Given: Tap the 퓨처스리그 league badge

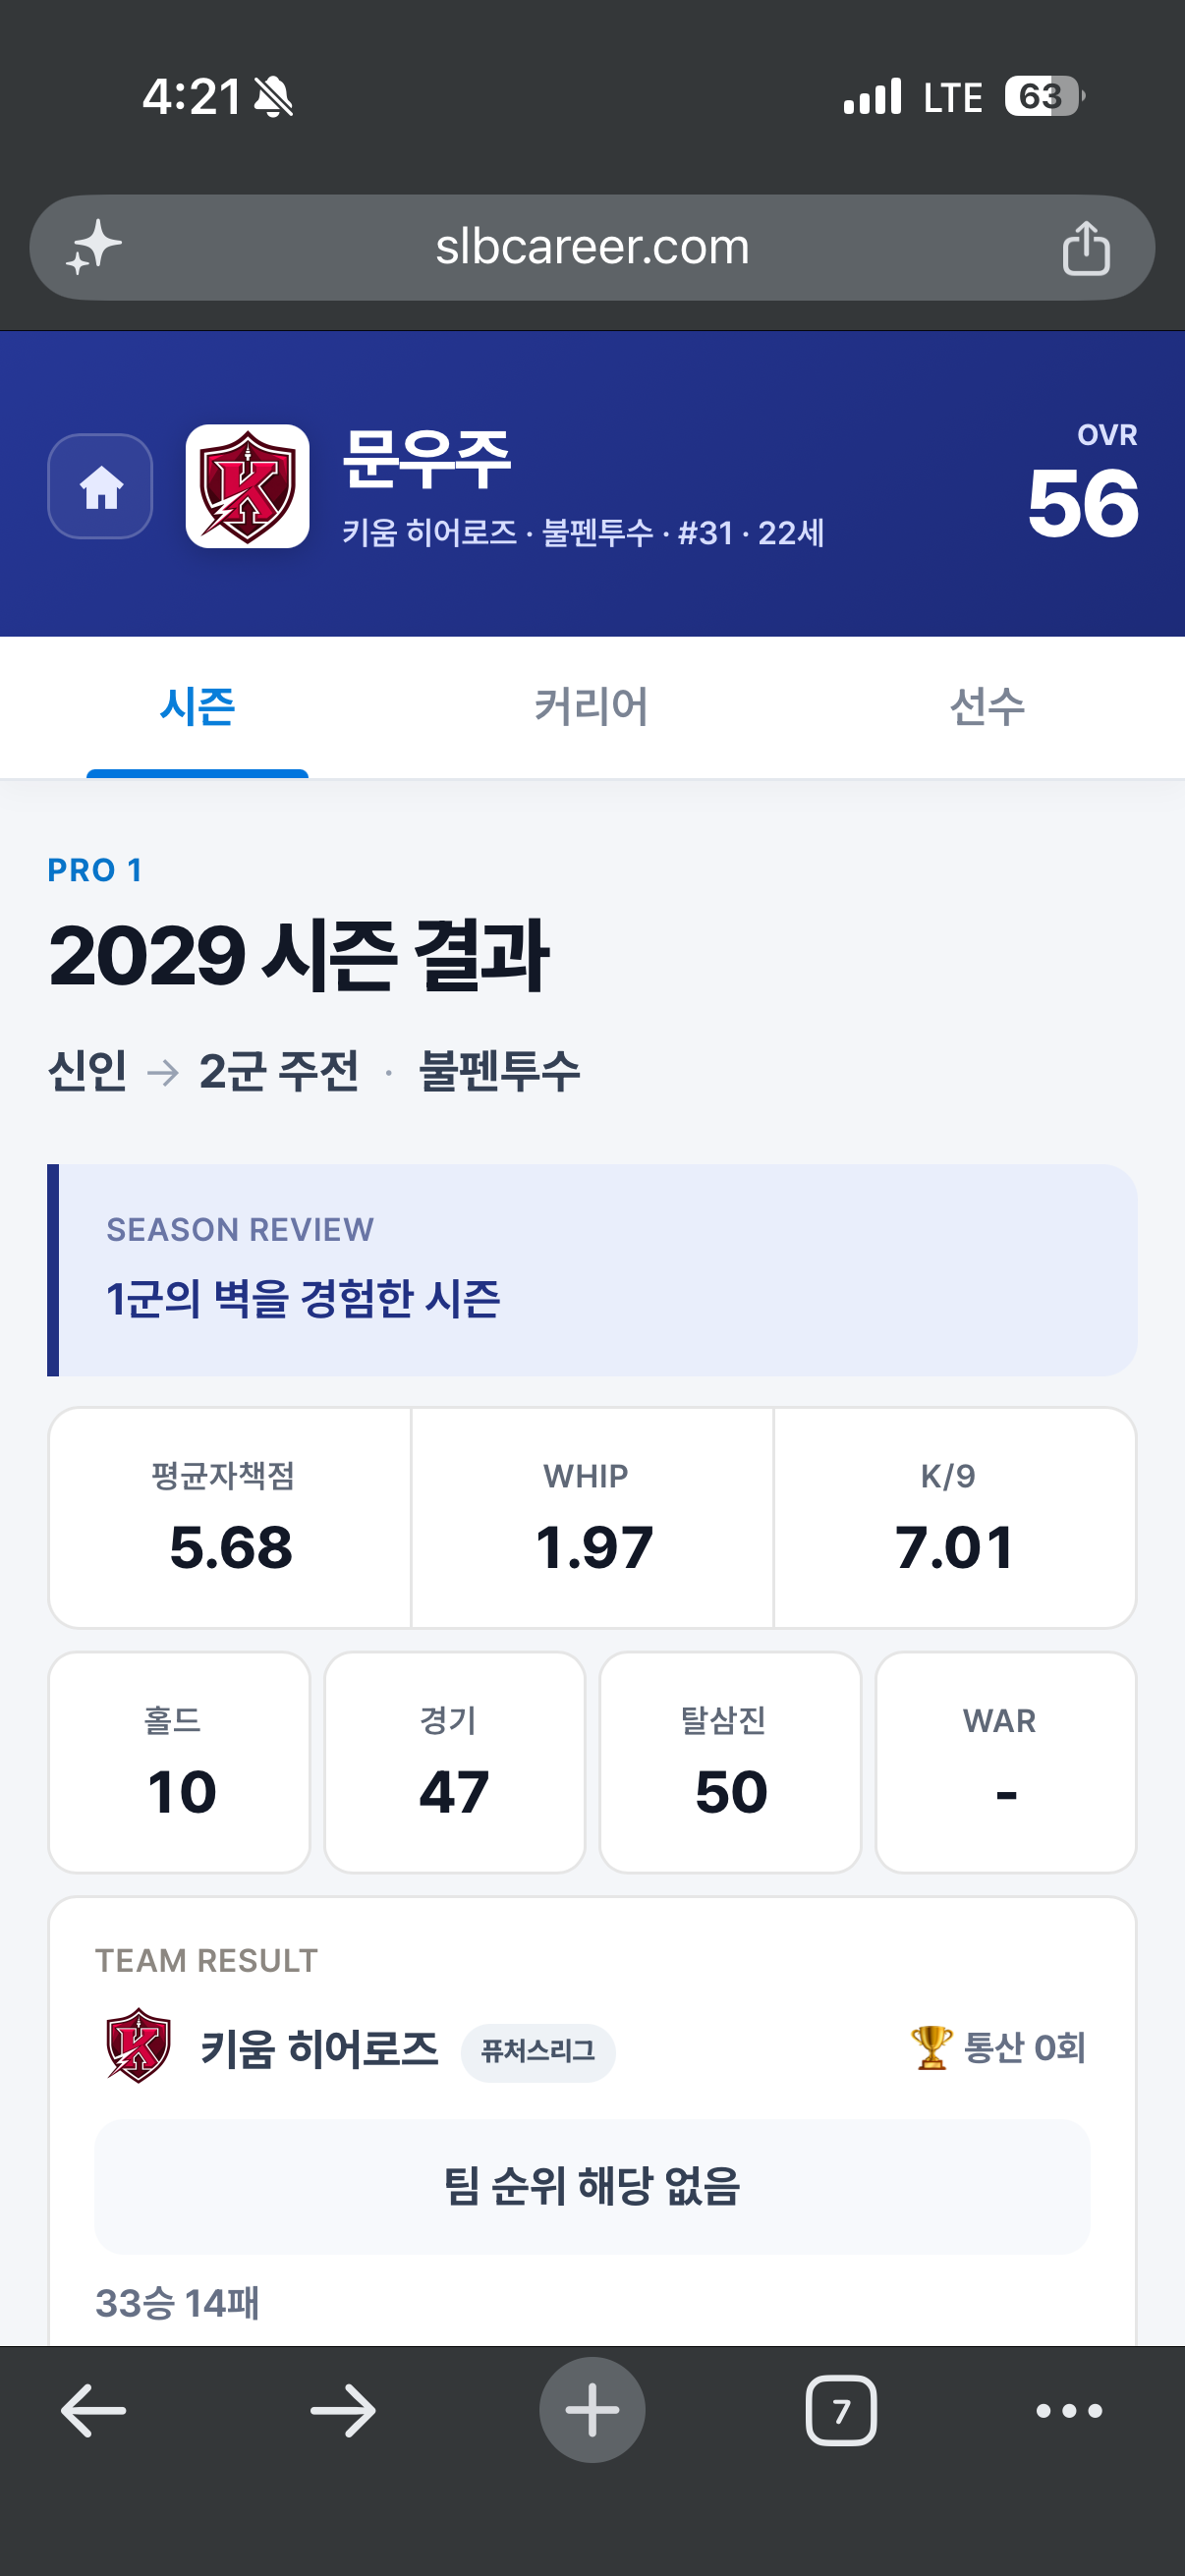Looking at the screenshot, I should pos(538,2052).
